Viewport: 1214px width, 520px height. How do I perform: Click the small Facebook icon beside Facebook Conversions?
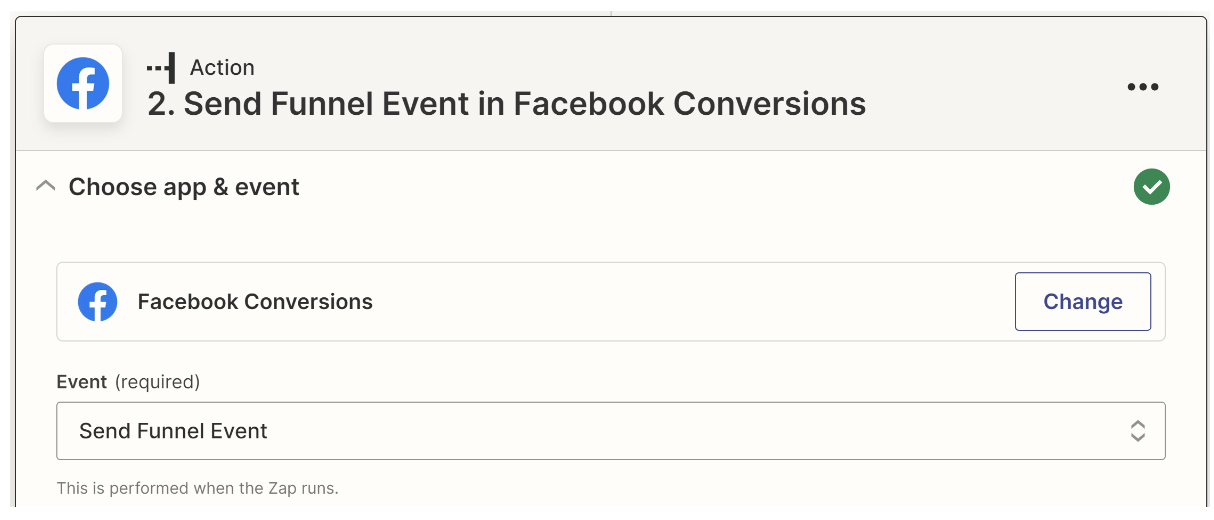tap(98, 302)
